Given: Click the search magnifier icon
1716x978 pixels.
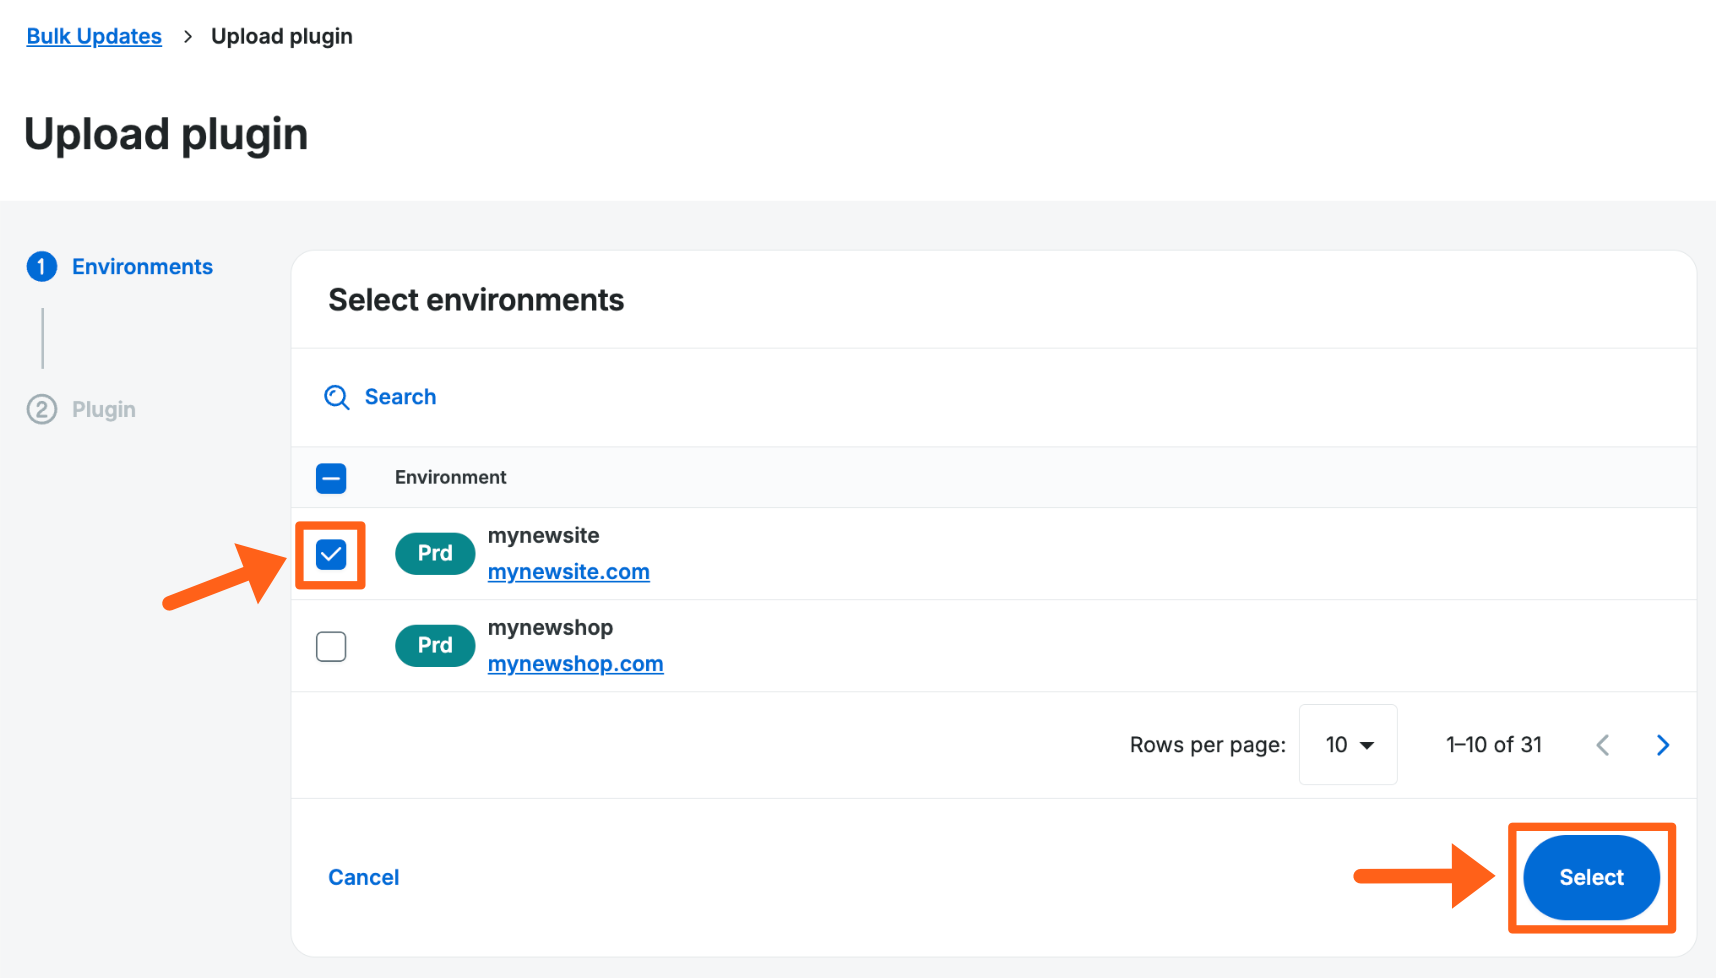Looking at the screenshot, I should click(336, 397).
